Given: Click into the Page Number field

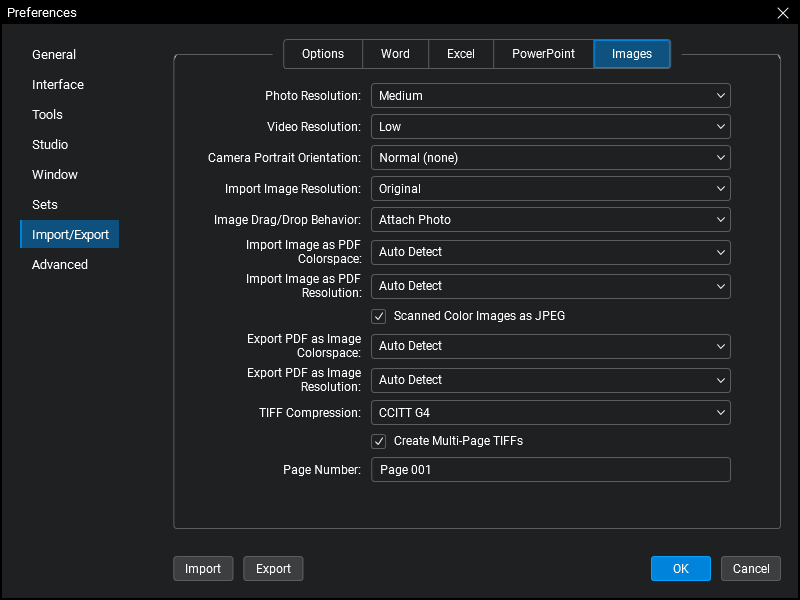Looking at the screenshot, I should point(550,470).
